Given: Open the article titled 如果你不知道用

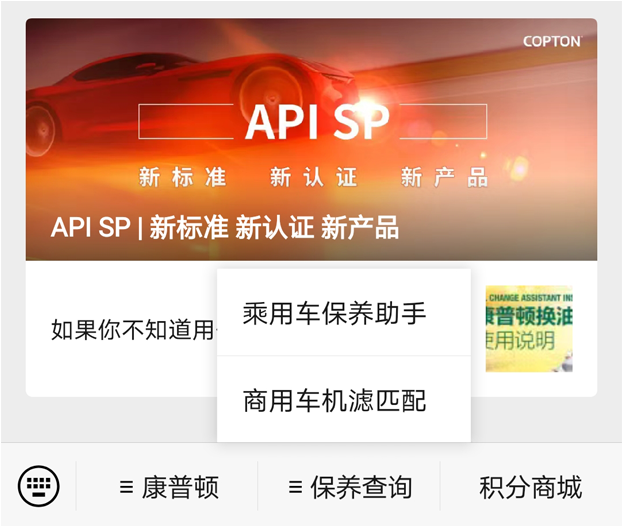Looking at the screenshot, I should (132, 330).
